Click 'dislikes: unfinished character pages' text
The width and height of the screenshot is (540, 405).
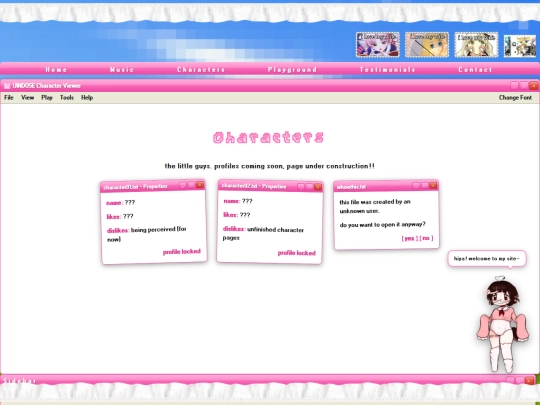[263, 233]
